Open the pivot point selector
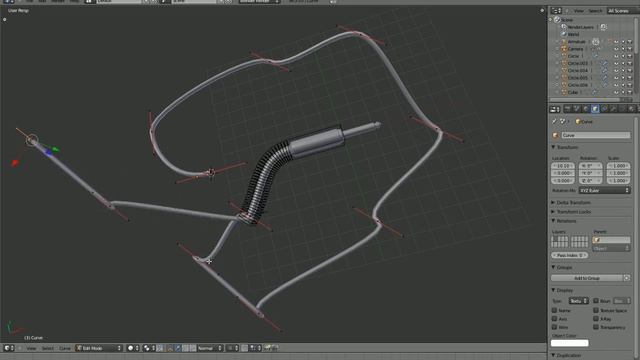This screenshot has width=640, height=360. [148, 348]
